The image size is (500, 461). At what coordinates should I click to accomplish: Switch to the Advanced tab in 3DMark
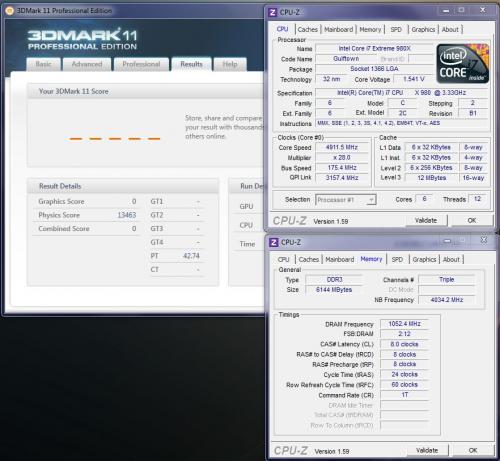[87, 64]
